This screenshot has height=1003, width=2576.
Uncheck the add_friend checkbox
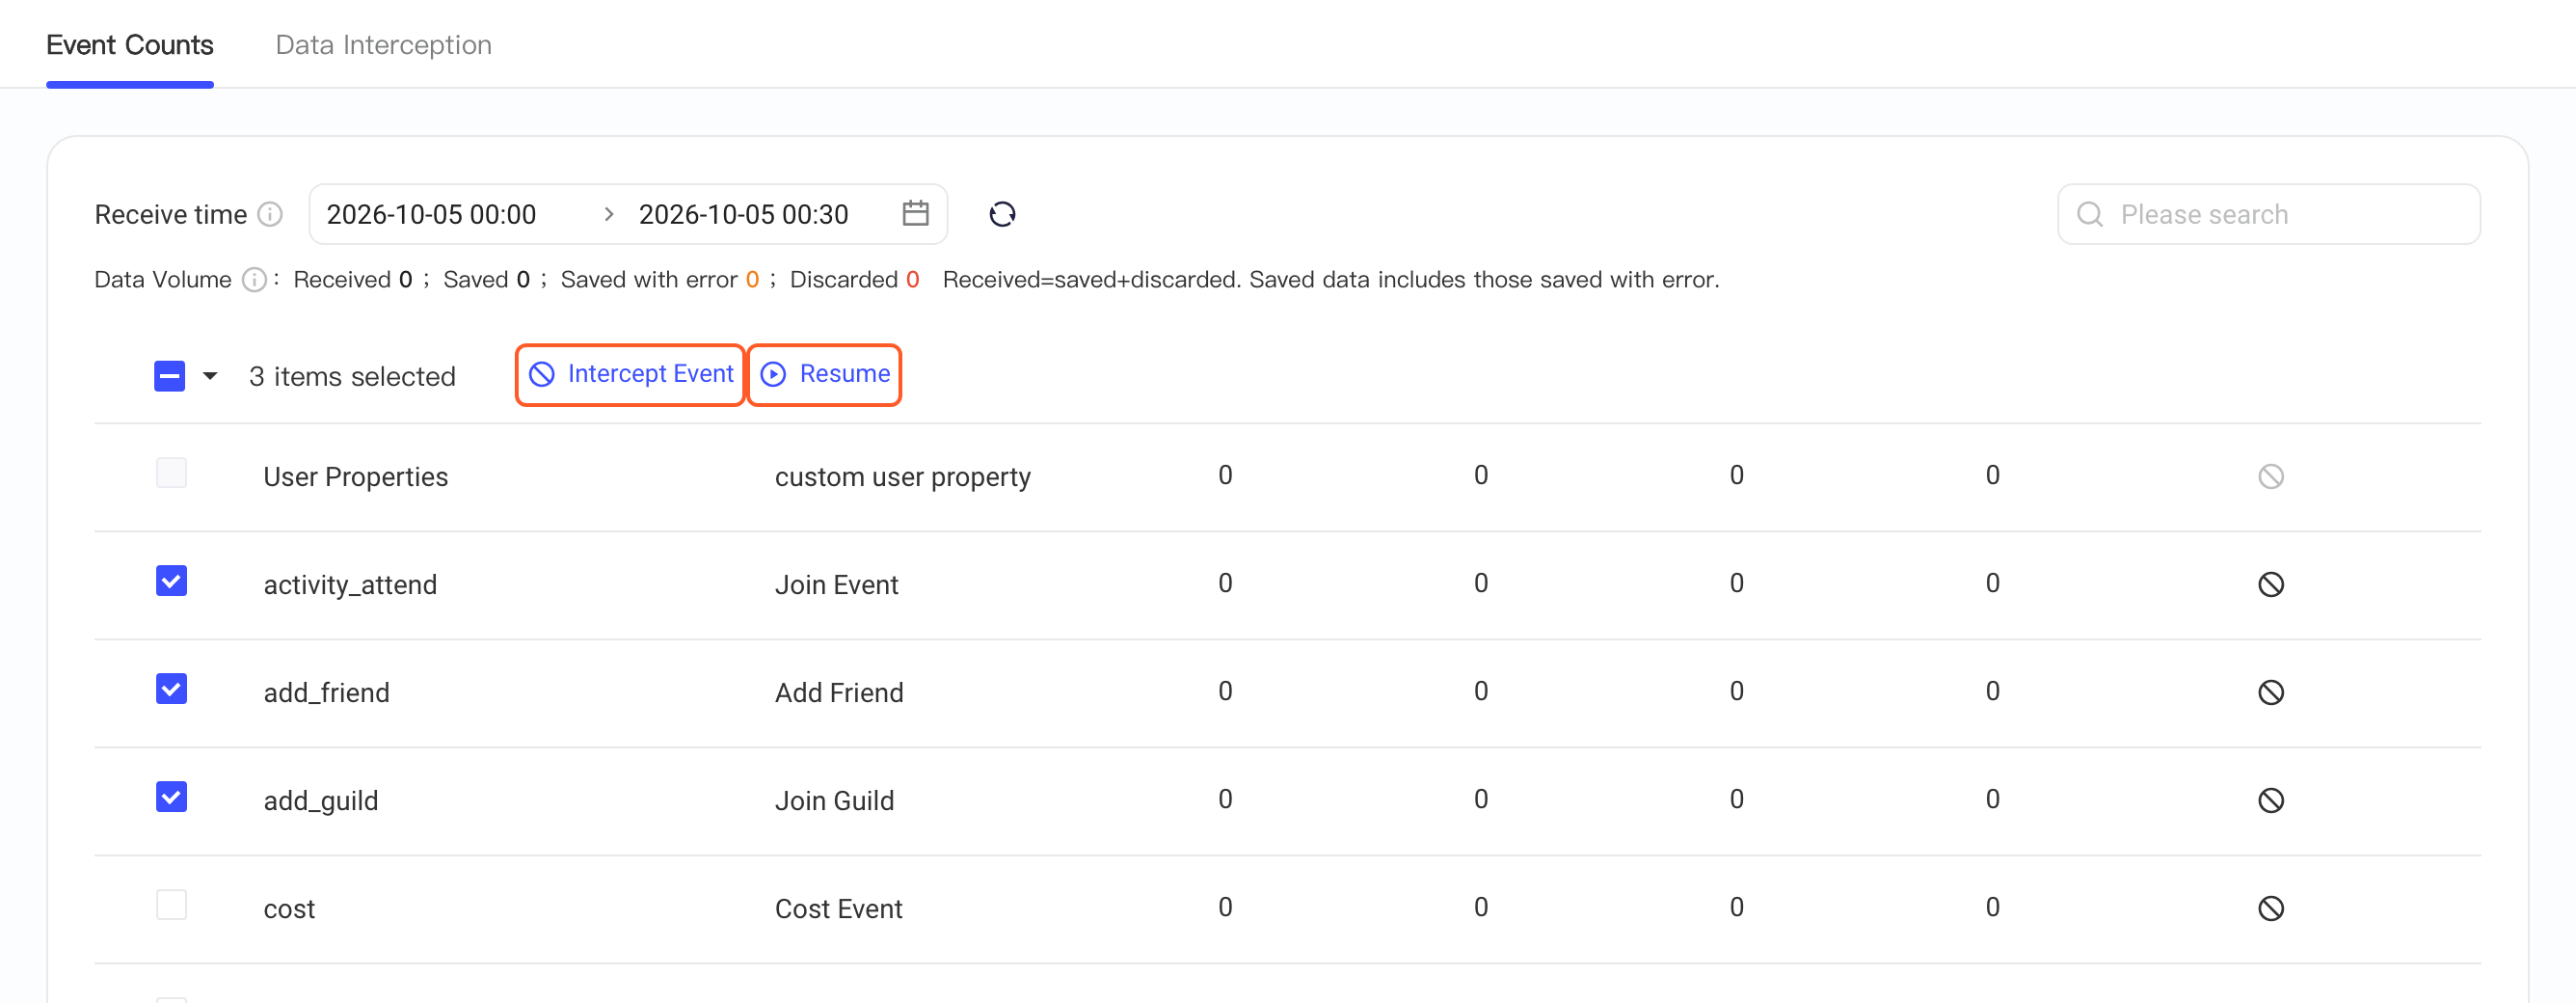[171, 689]
